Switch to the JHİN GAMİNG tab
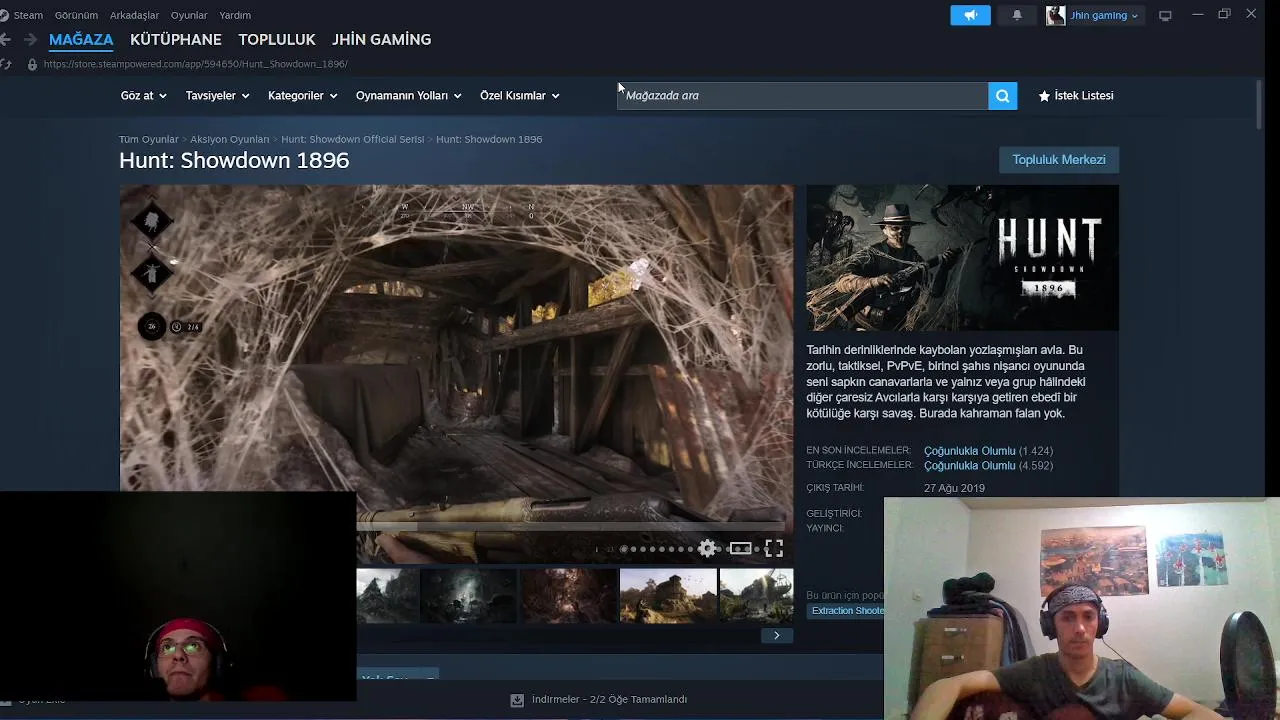This screenshot has width=1280, height=720. tap(382, 40)
